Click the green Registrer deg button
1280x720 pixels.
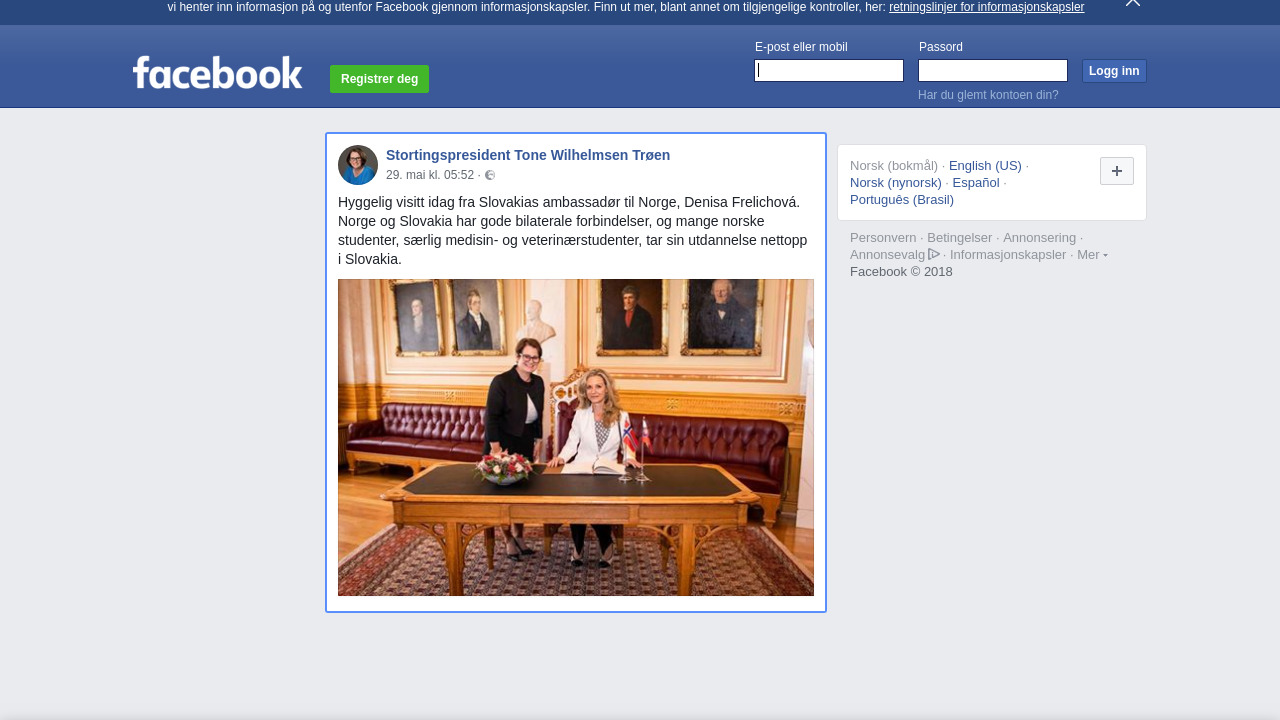point(379,79)
